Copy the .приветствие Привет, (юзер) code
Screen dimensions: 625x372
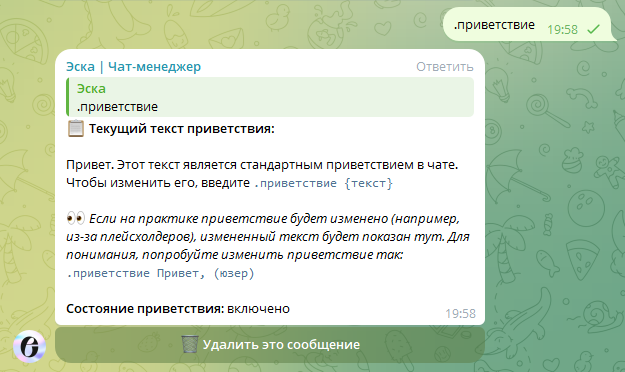tap(160, 274)
